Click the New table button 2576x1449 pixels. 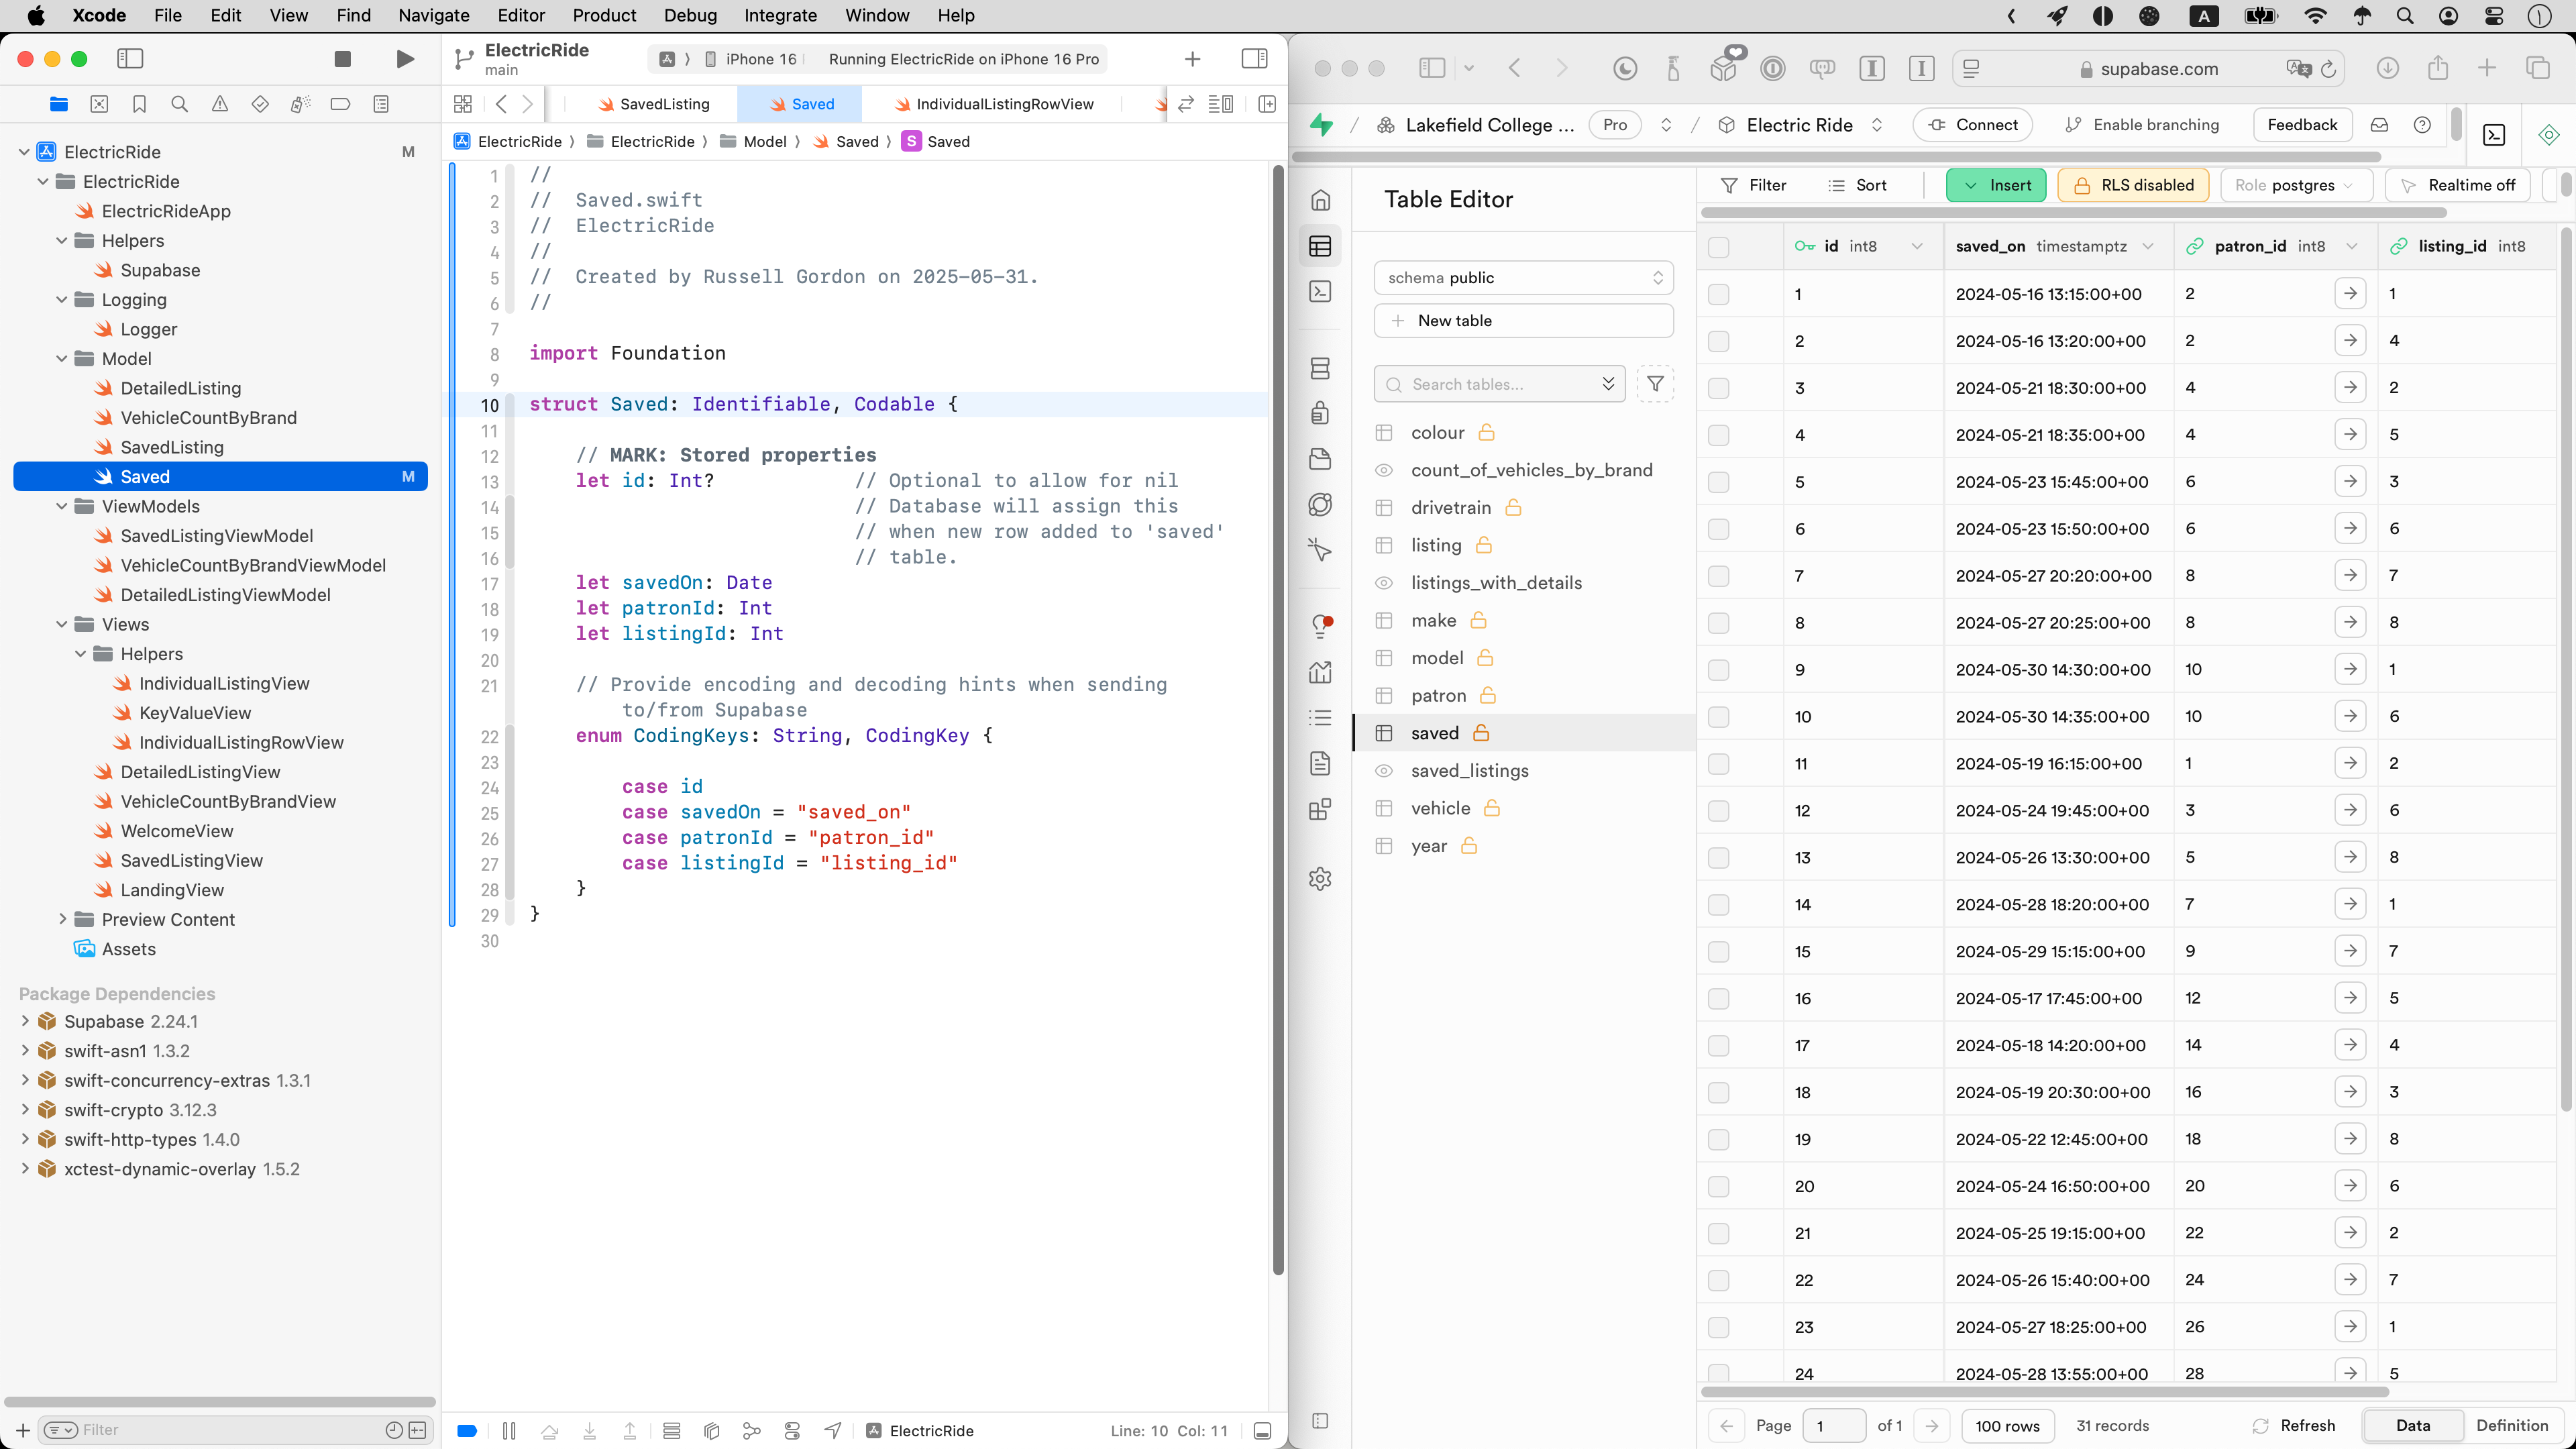1523,321
